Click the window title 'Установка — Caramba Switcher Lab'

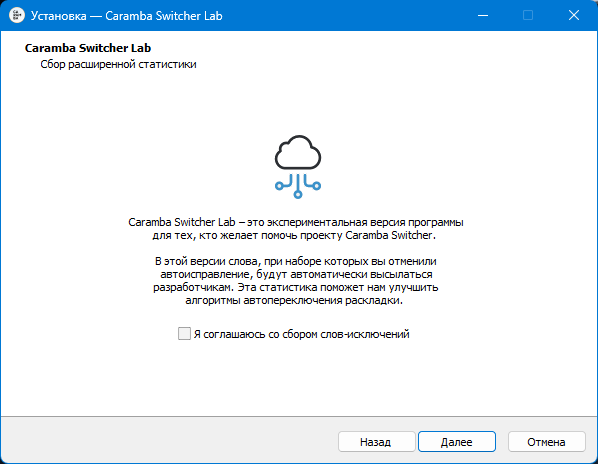click(127, 16)
